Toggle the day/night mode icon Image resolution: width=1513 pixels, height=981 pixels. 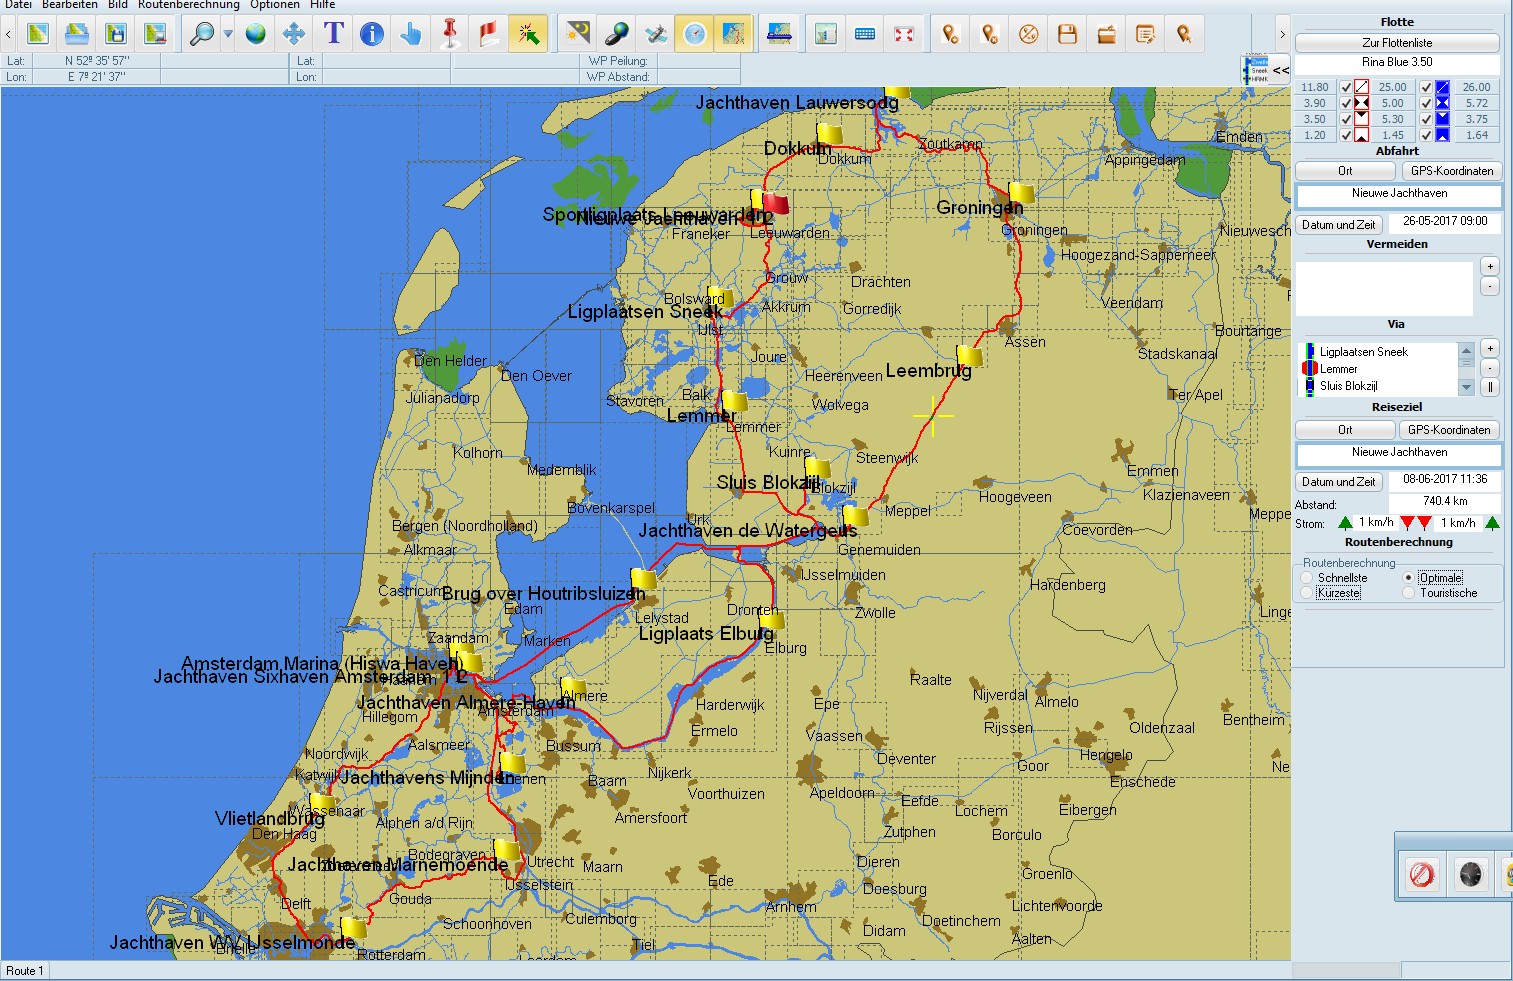[x=578, y=34]
